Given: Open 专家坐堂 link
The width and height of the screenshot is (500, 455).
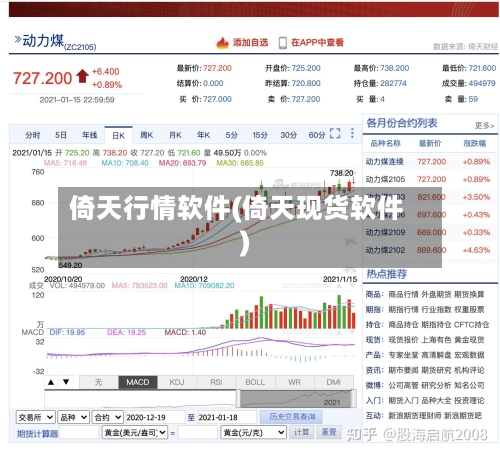Looking at the screenshot, I should pos(403,355).
